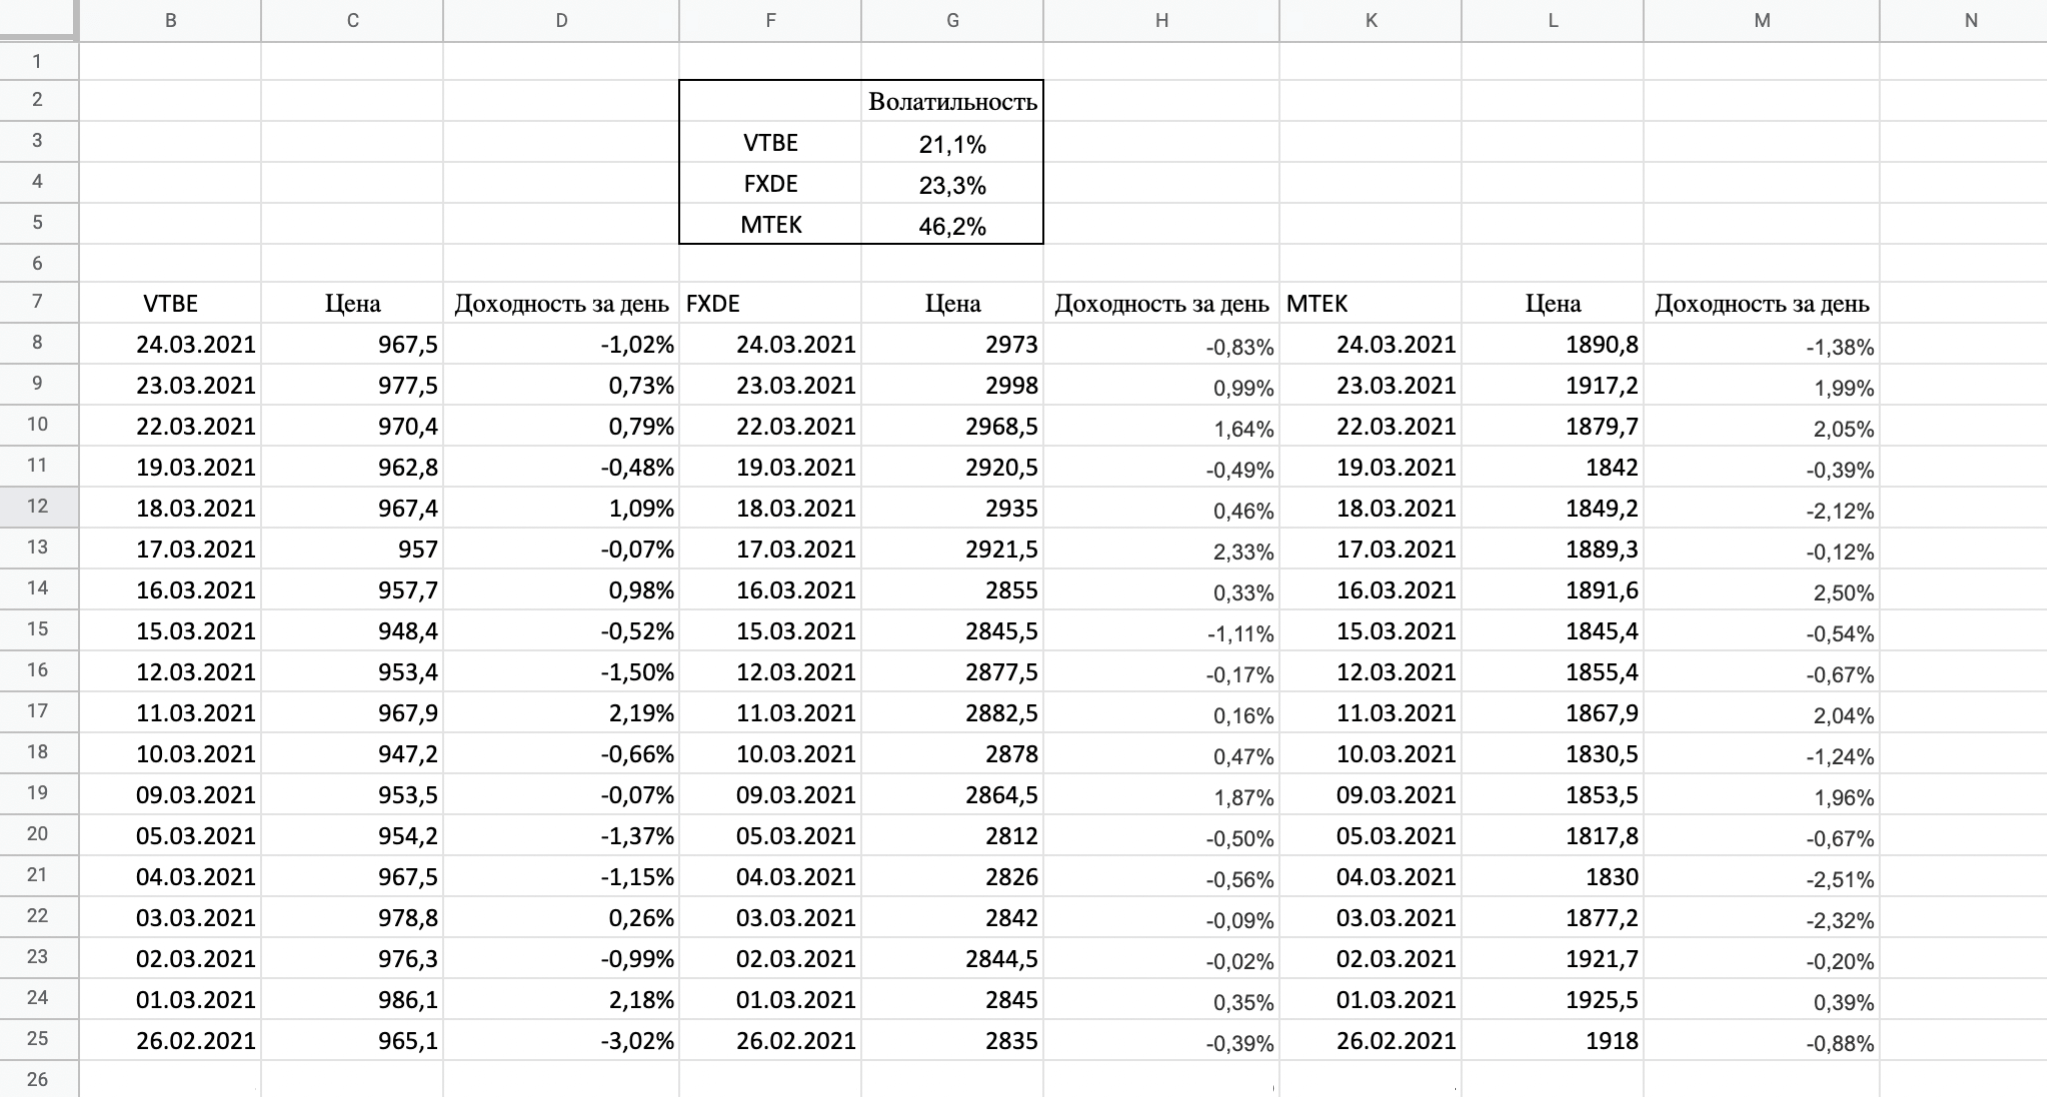
Task: Click 'Цена' header in column L
Action: pyautogui.click(x=1552, y=303)
